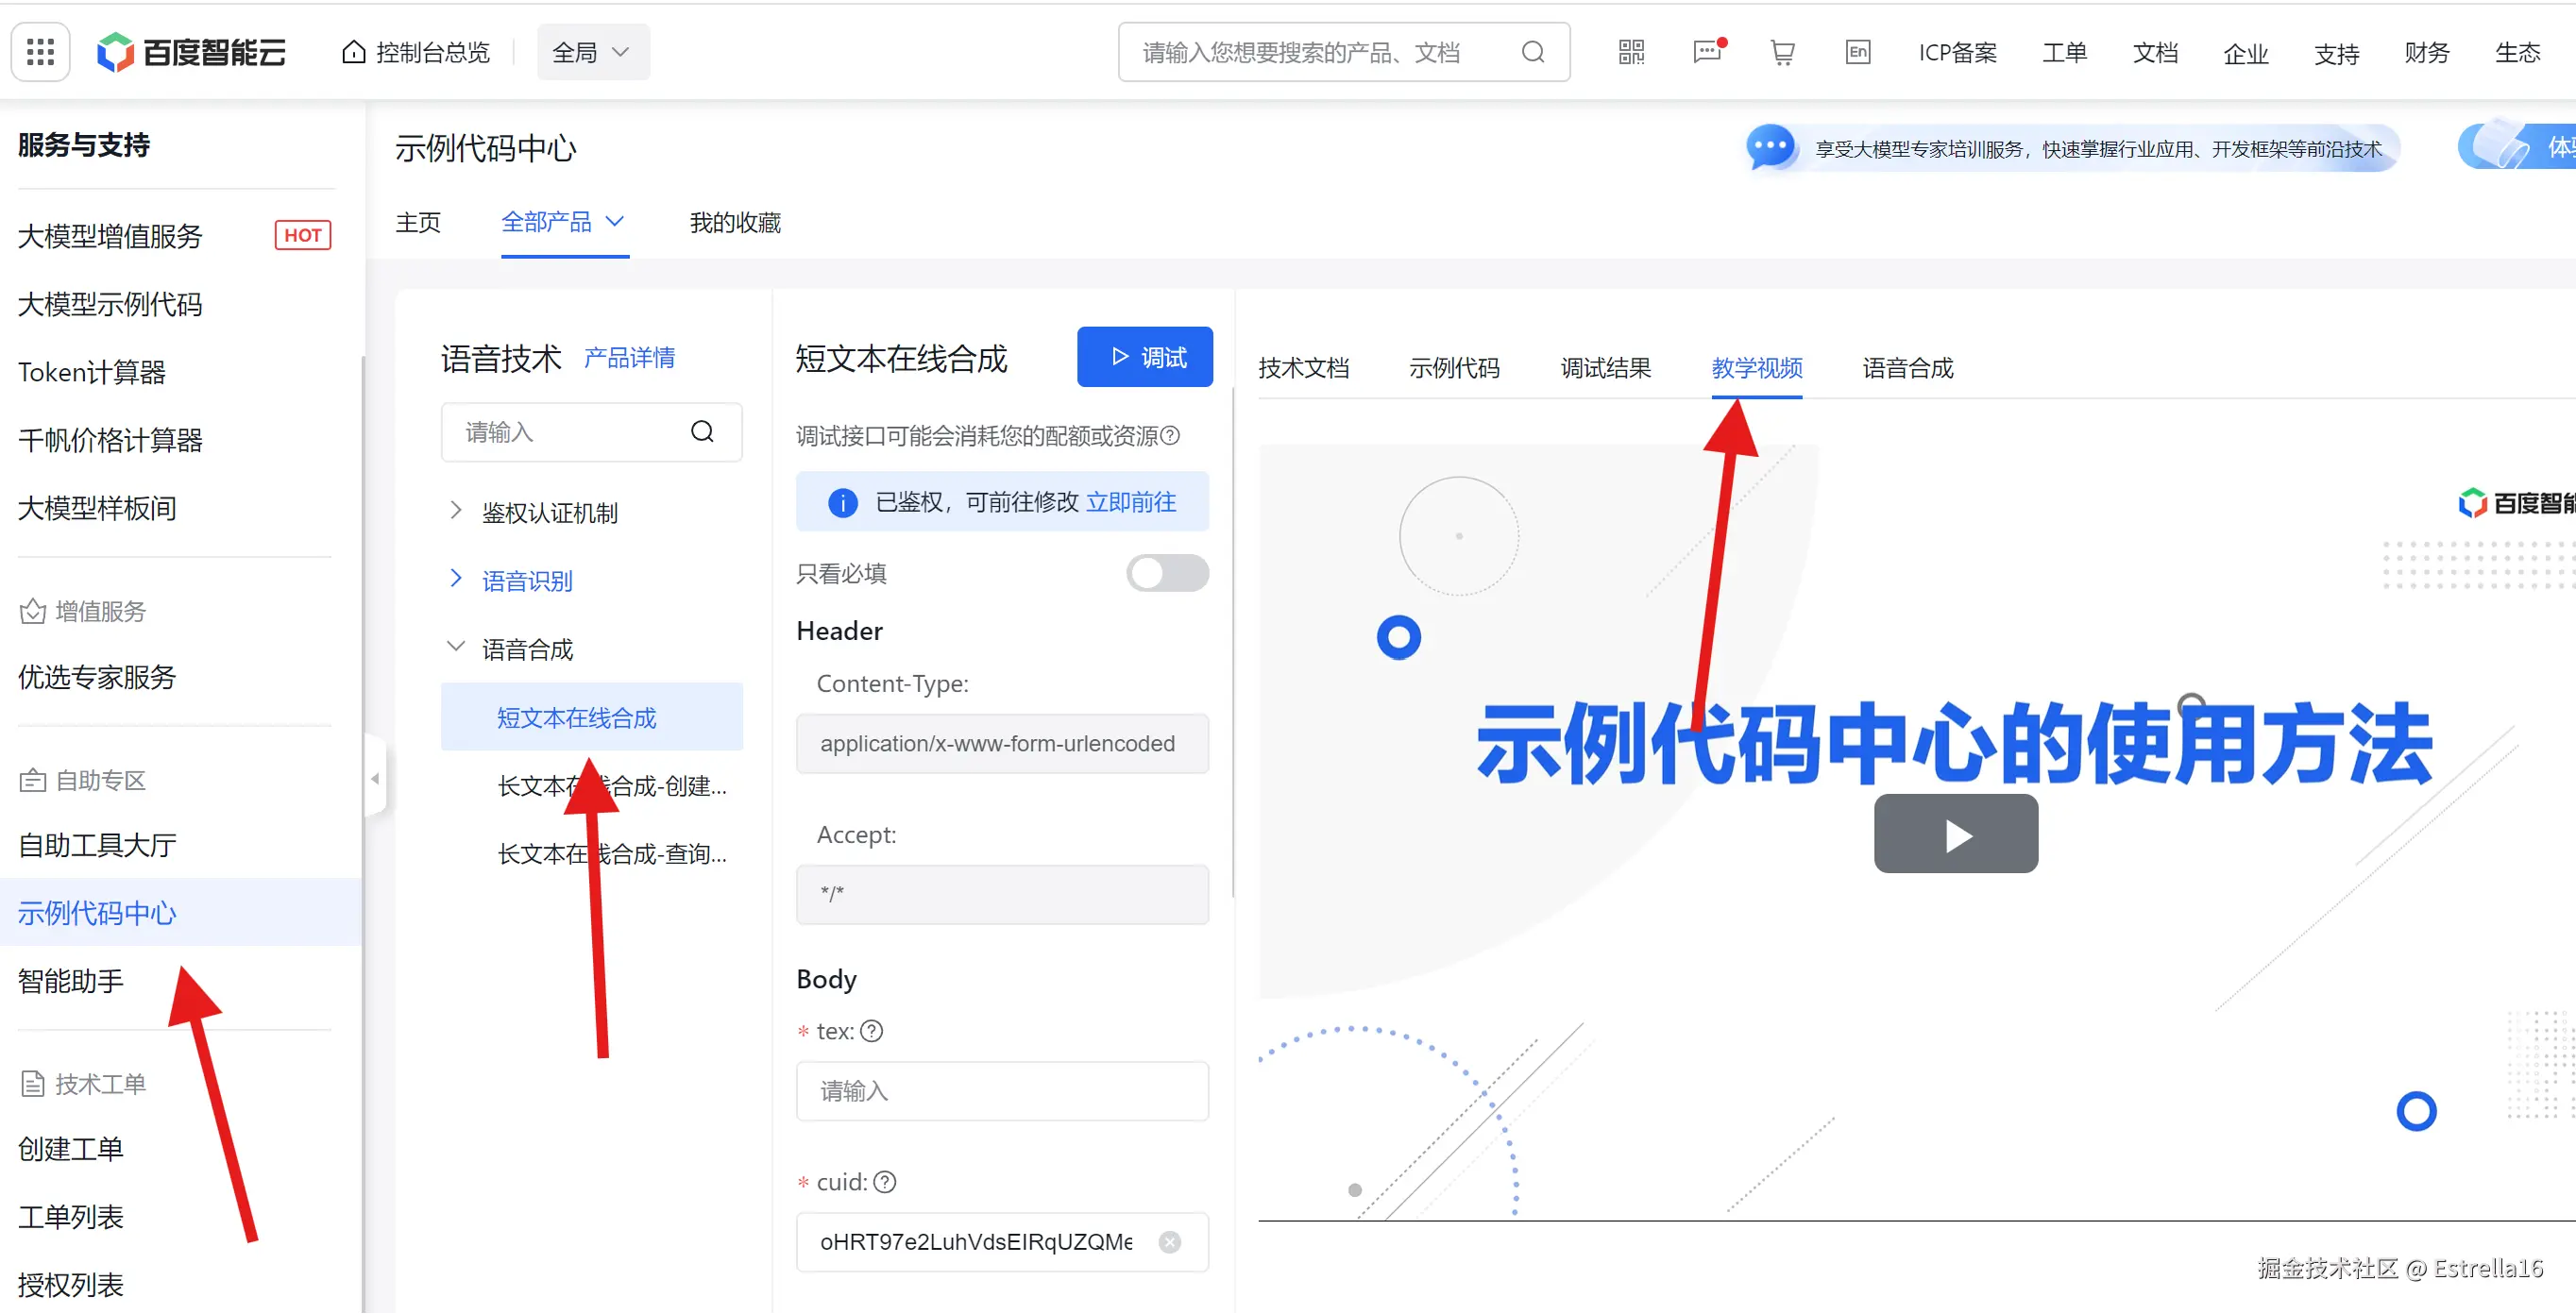
Task: Toggle the 只看必填 switch
Action: 1166,573
